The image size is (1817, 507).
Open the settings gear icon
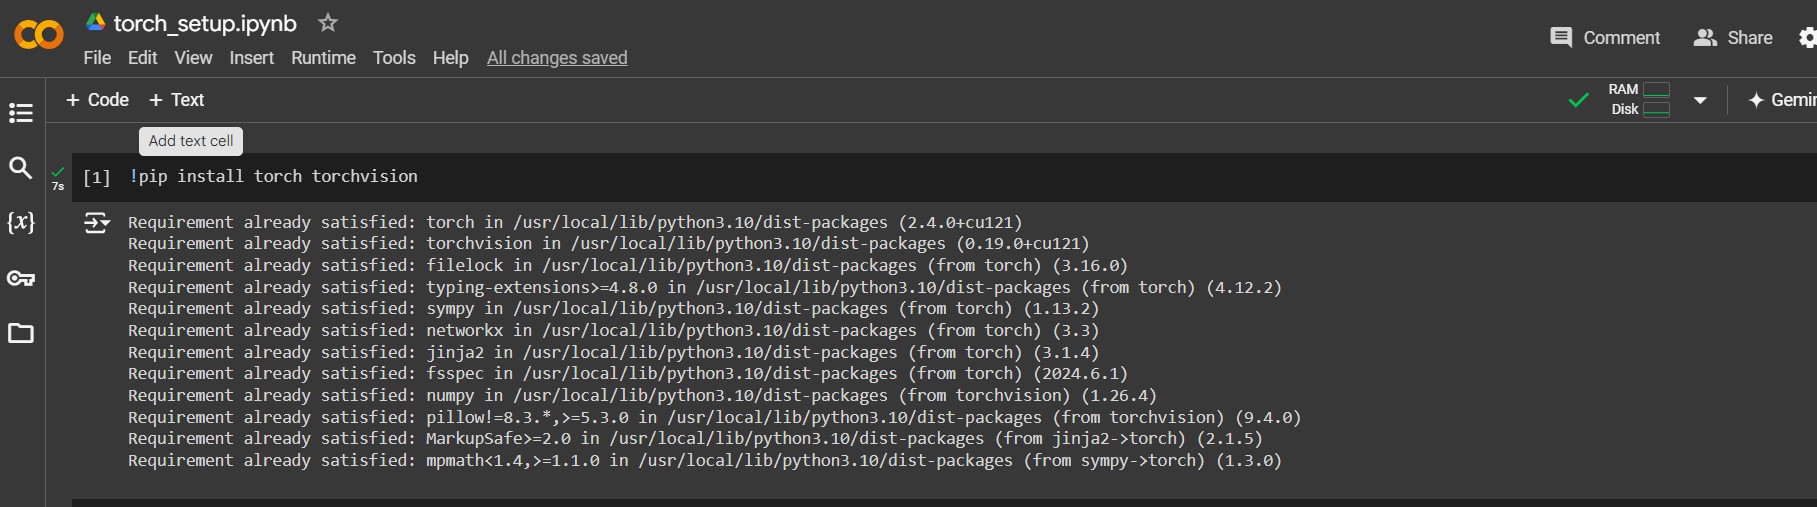tap(1807, 38)
